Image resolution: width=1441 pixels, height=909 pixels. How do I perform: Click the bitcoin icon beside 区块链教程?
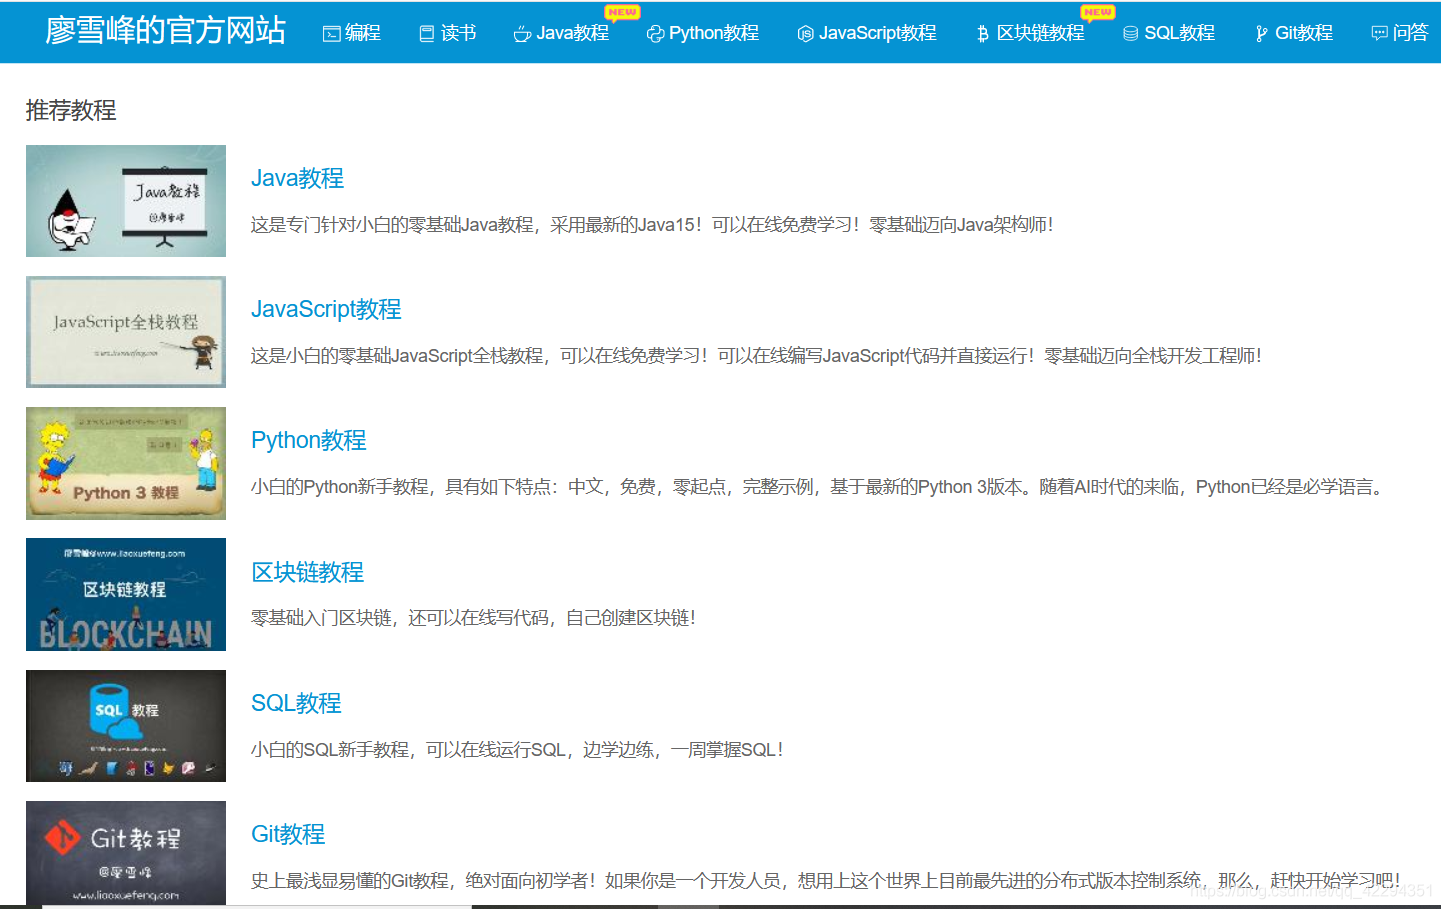tap(983, 34)
